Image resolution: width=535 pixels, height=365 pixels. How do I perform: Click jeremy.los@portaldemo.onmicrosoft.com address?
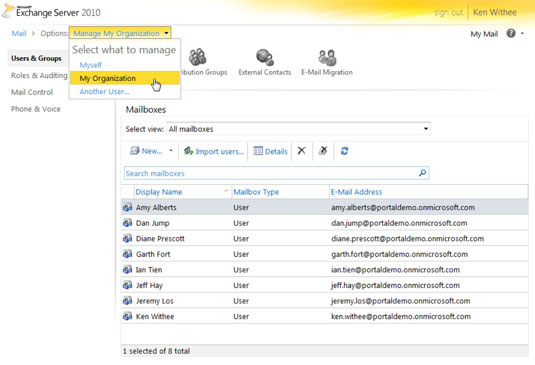[x=401, y=301]
